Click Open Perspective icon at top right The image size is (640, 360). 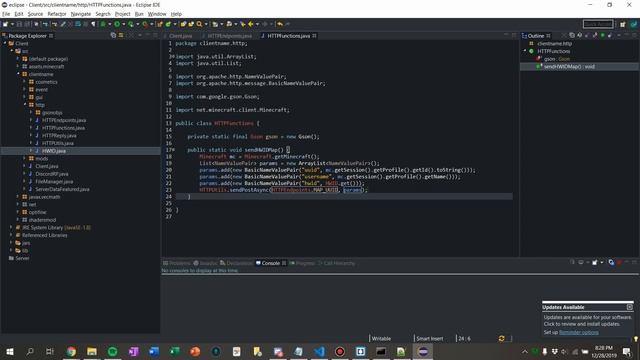tap(622, 24)
